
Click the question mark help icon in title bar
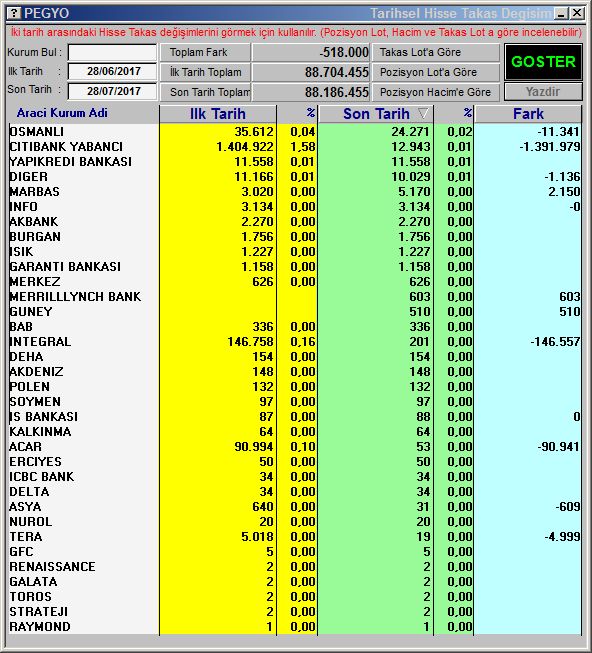(x=14, y=13)
